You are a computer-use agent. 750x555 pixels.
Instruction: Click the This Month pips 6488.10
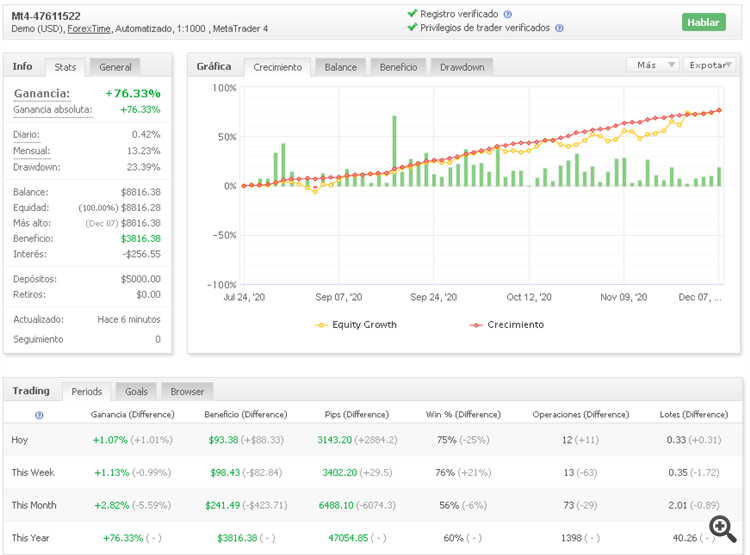click(x=336, y=505)
